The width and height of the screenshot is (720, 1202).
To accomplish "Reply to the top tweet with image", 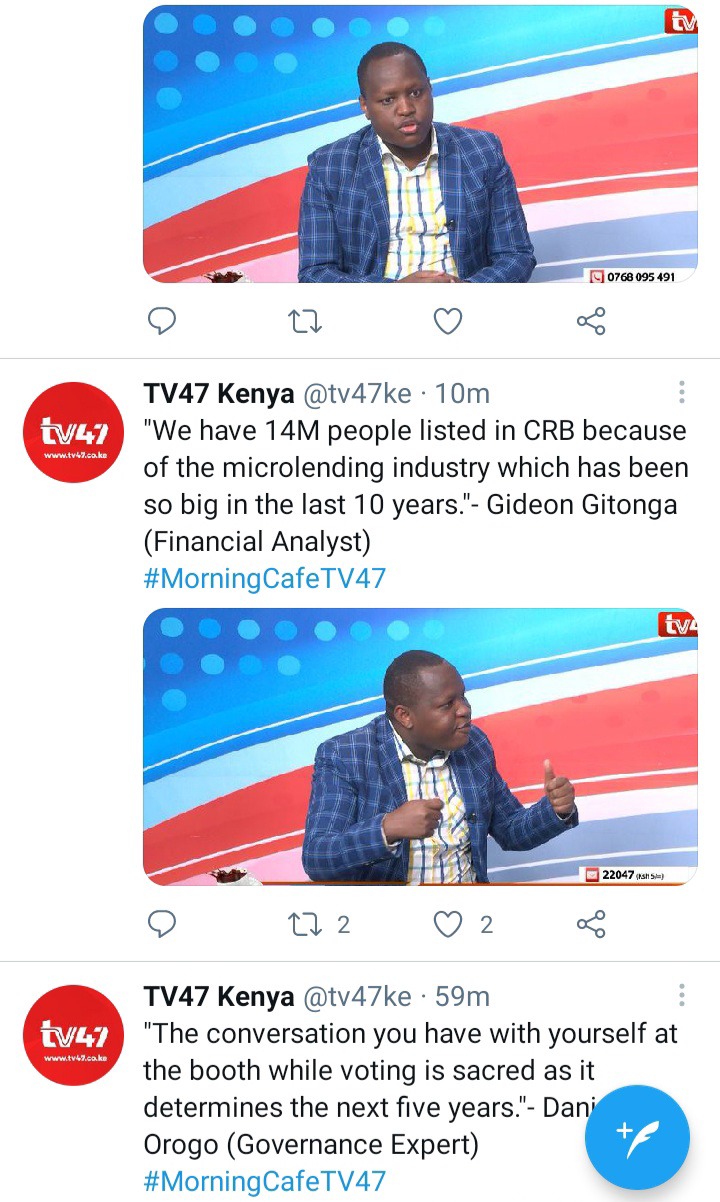I will pyautogui.click(x=162, y=321).
